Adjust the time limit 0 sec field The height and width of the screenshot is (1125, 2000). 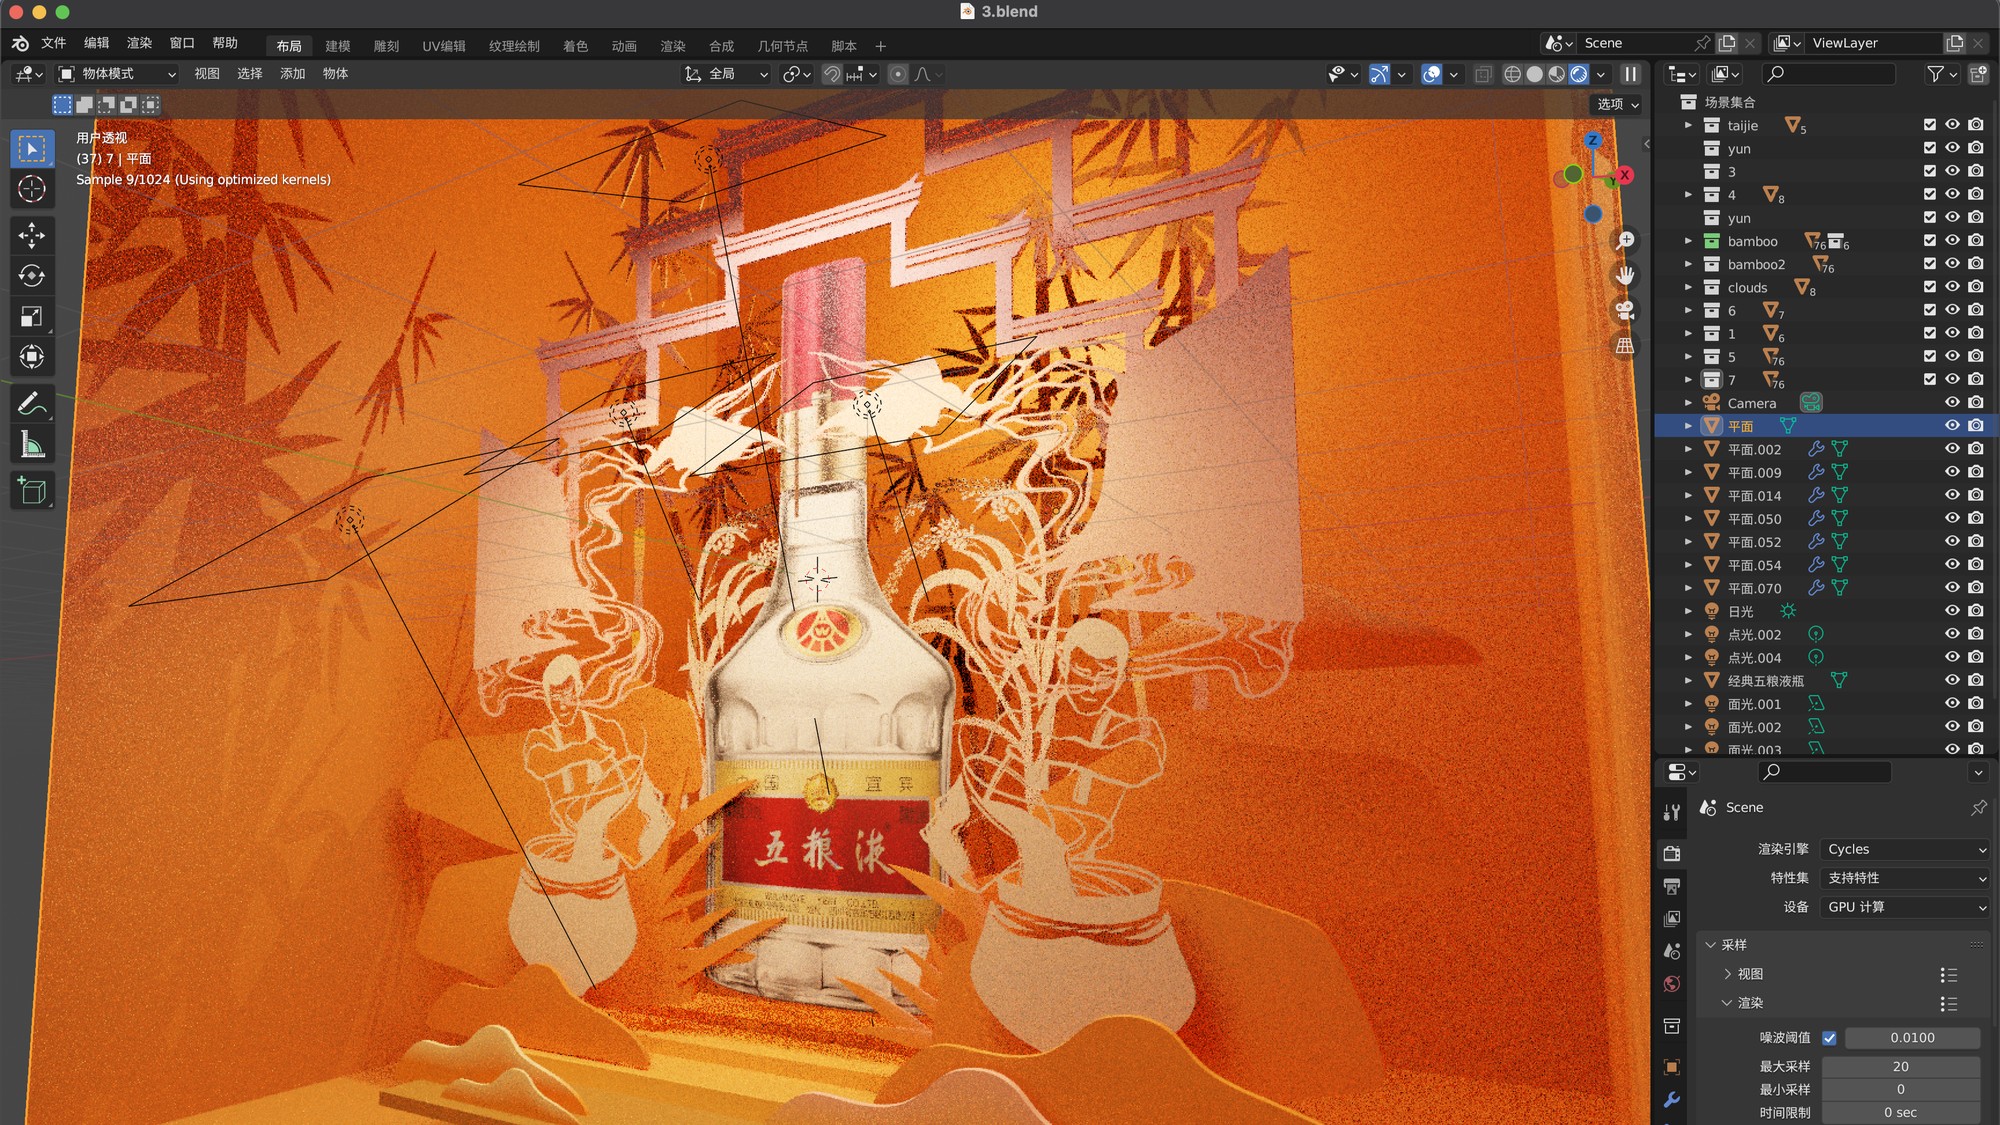(x=1900, y=1113)
